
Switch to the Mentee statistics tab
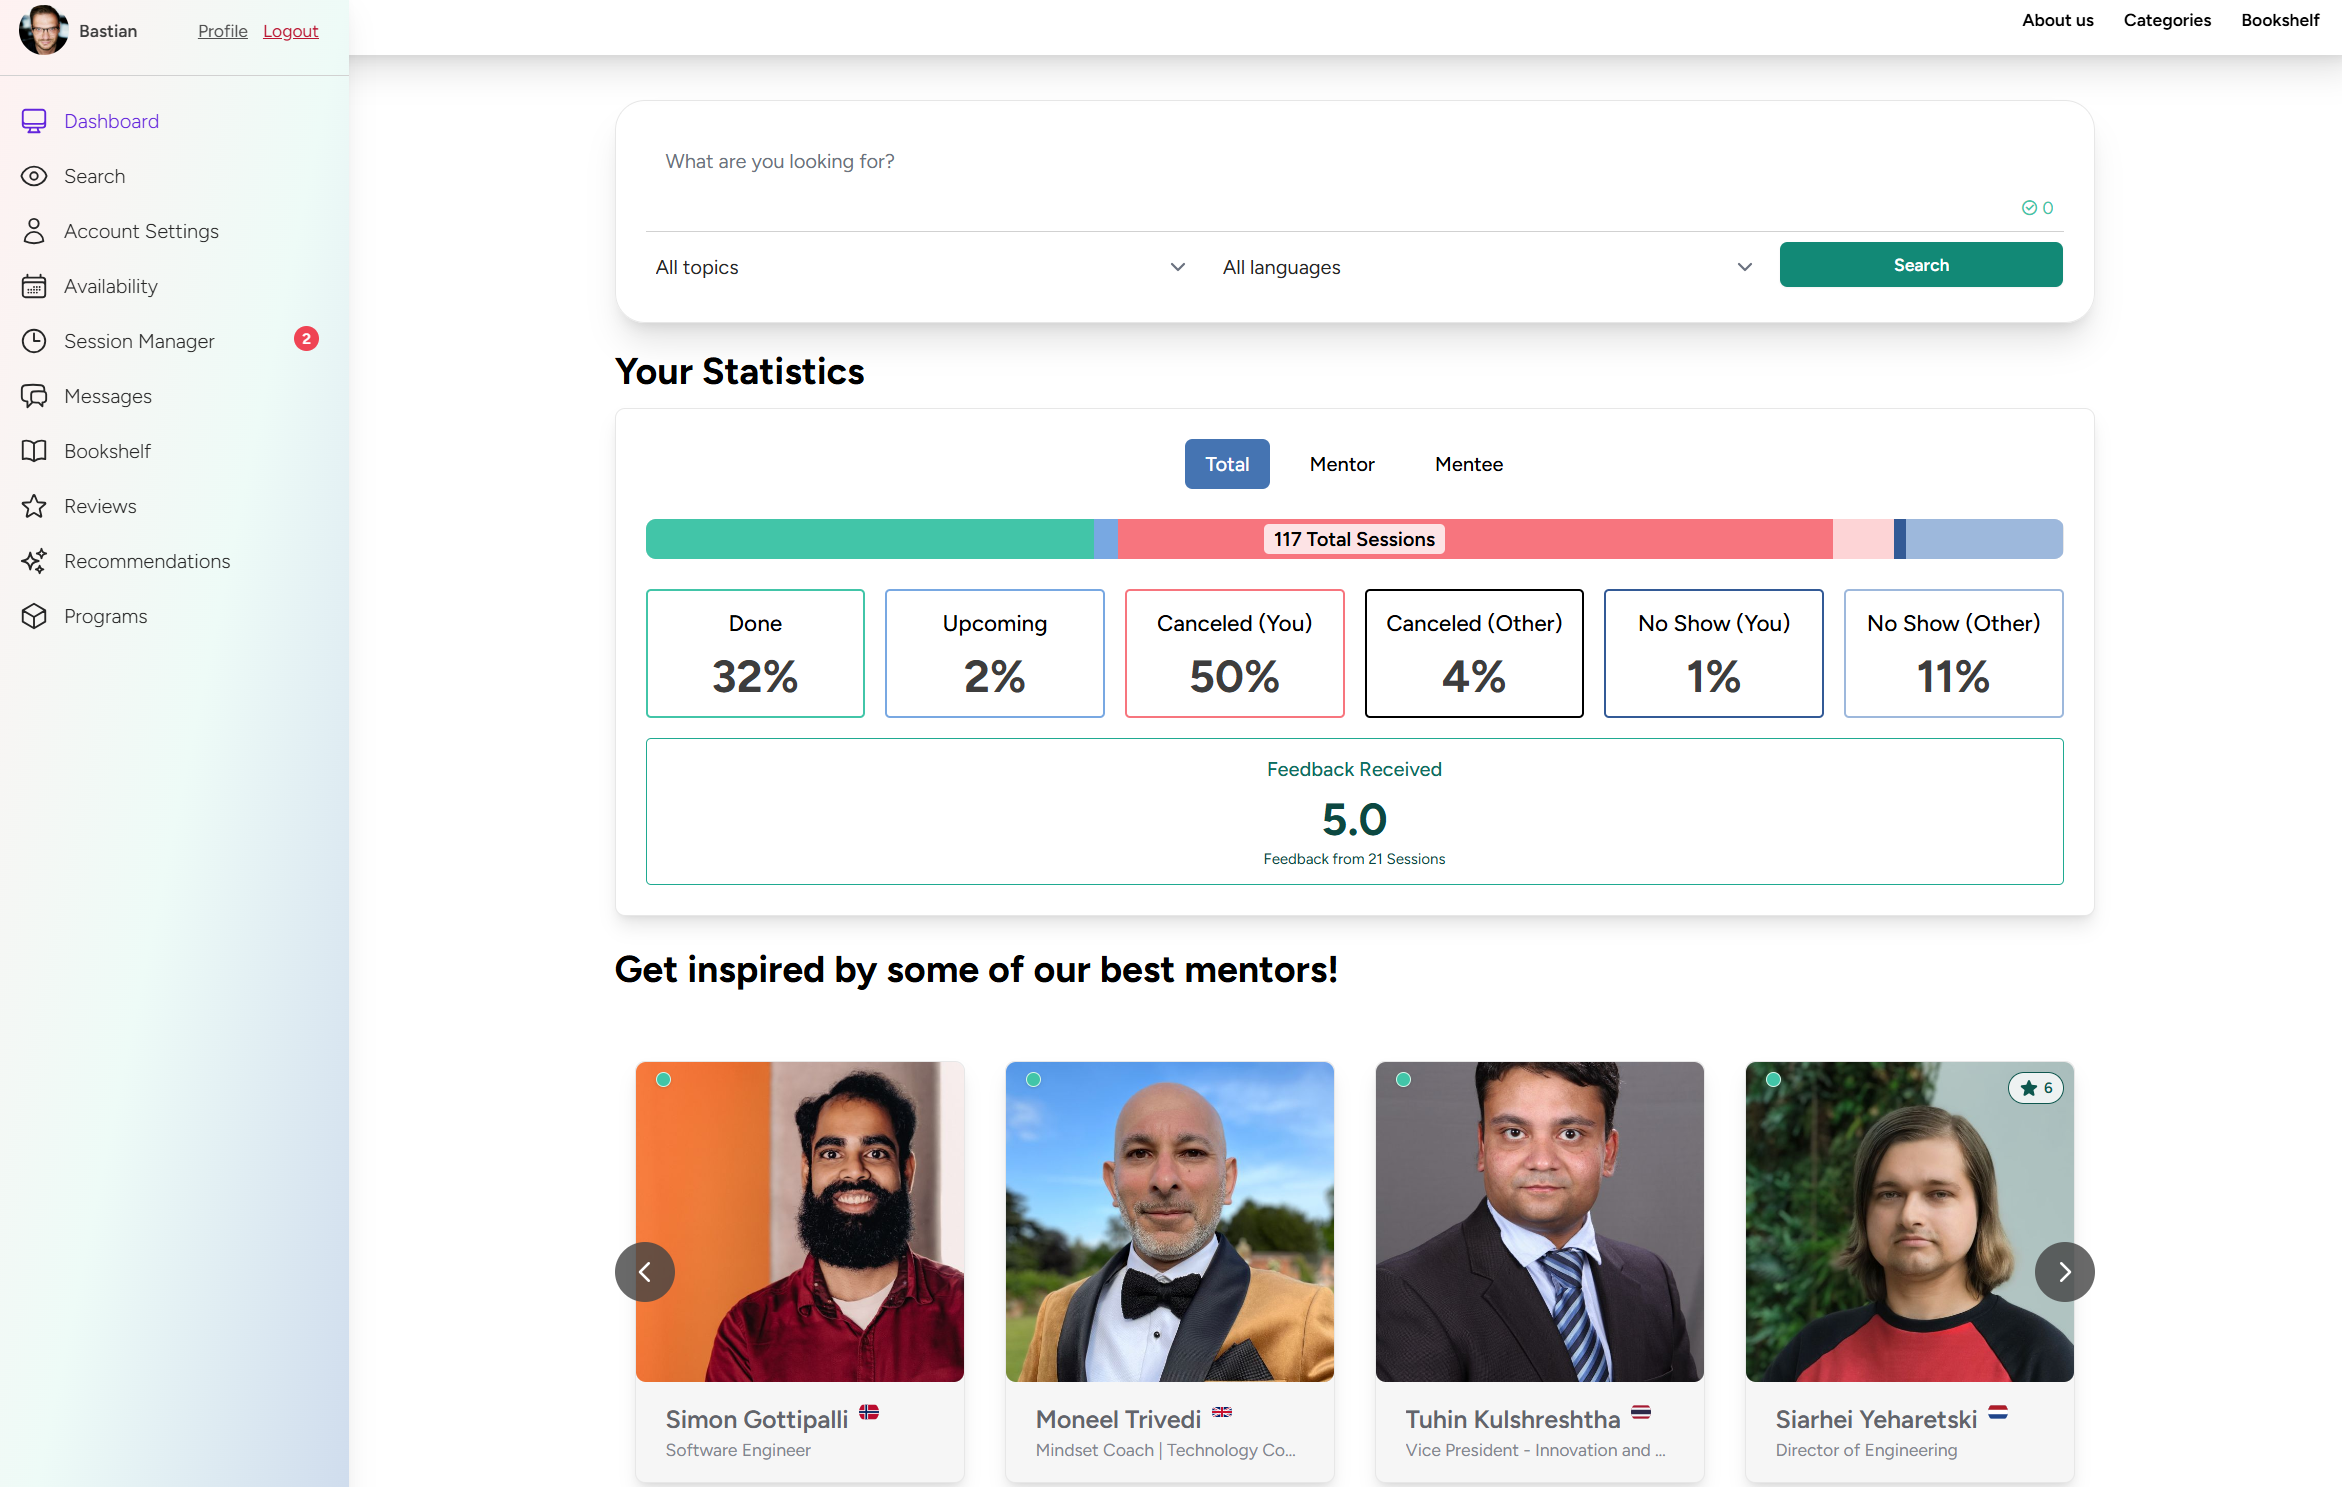pyautogui.click(x=1469, y=464)
